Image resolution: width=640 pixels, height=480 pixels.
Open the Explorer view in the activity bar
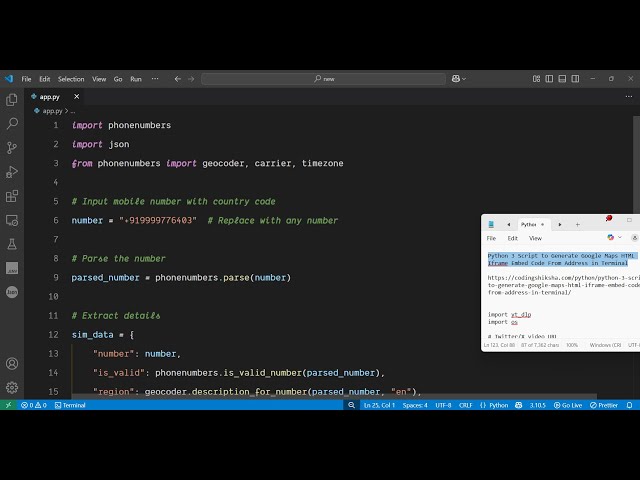click(x=12, y=100)
